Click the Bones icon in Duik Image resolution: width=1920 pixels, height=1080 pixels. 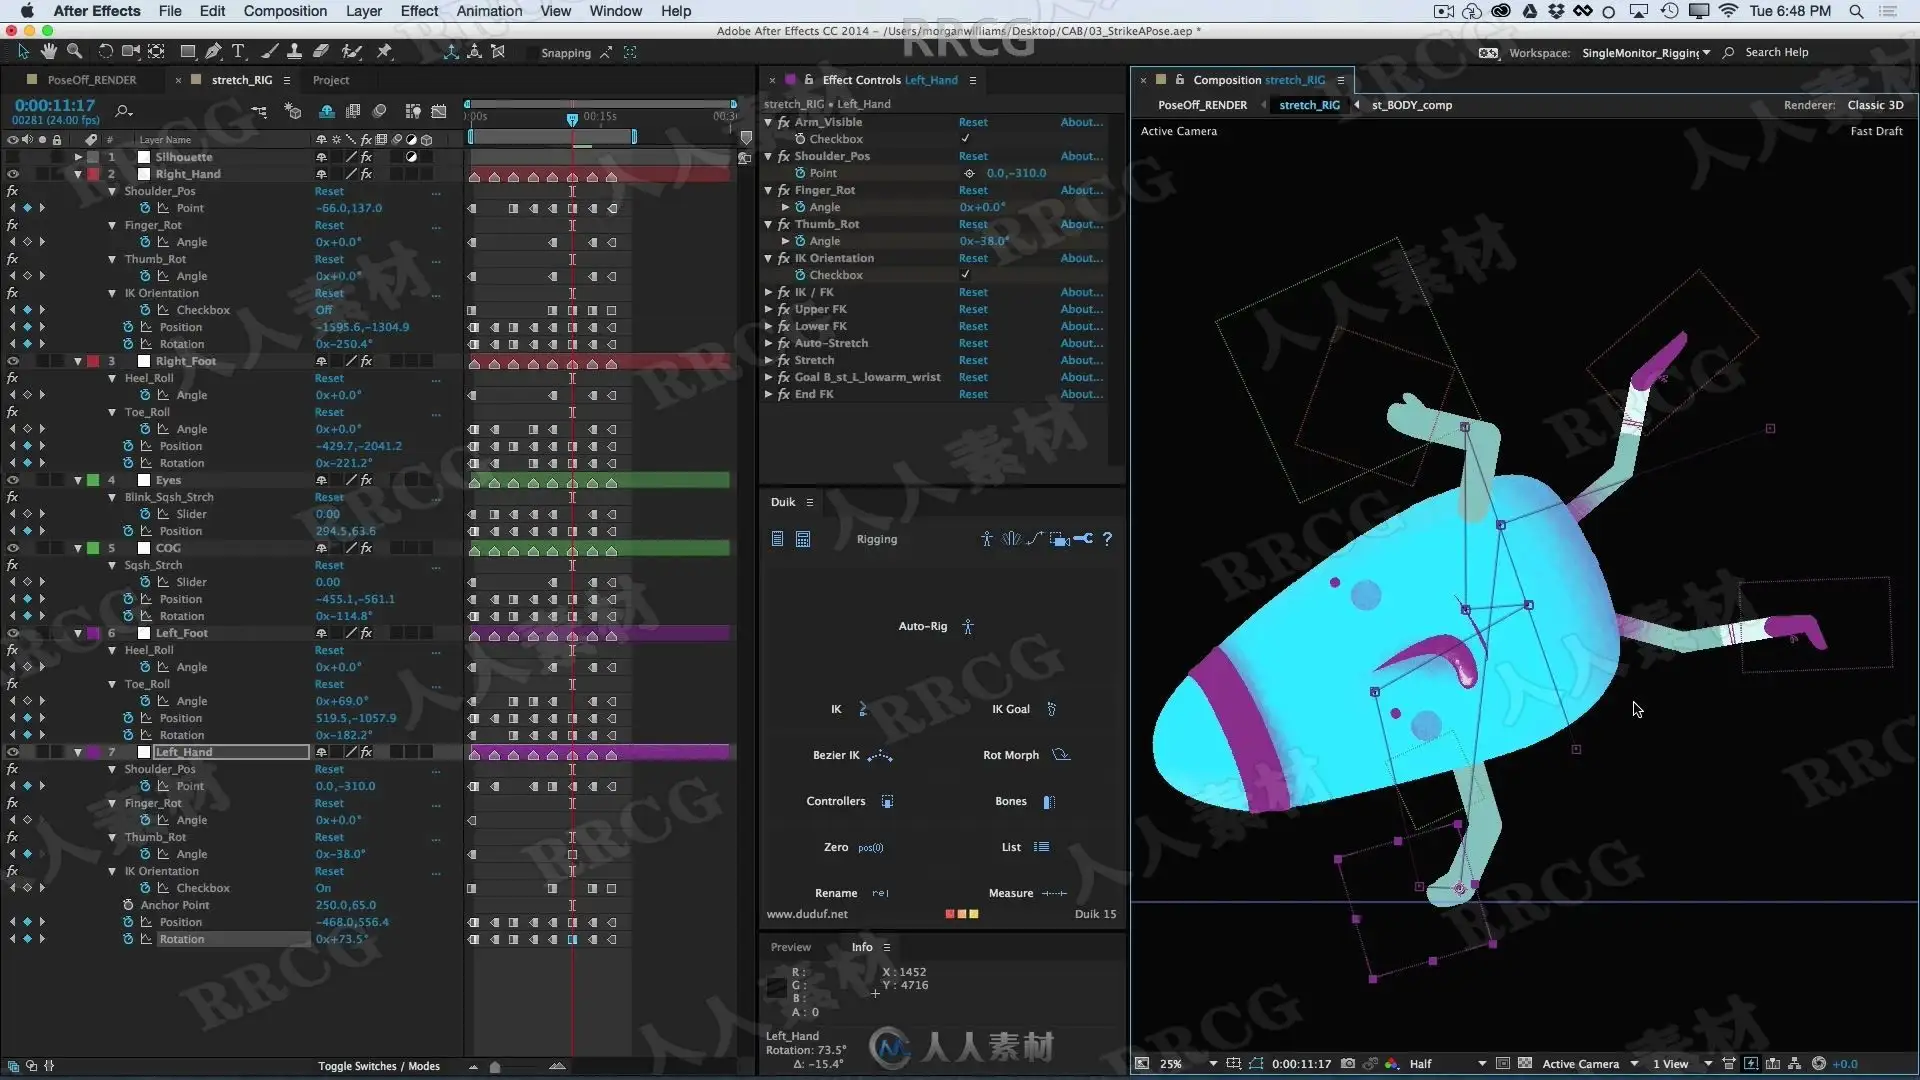(x=1048, y=802)
